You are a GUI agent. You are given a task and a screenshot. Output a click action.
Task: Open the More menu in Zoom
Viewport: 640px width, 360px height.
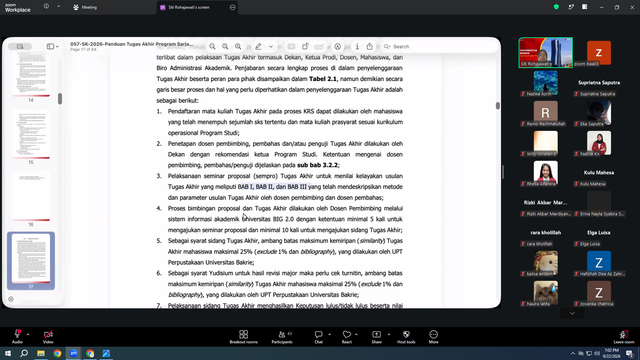point(433,336)
